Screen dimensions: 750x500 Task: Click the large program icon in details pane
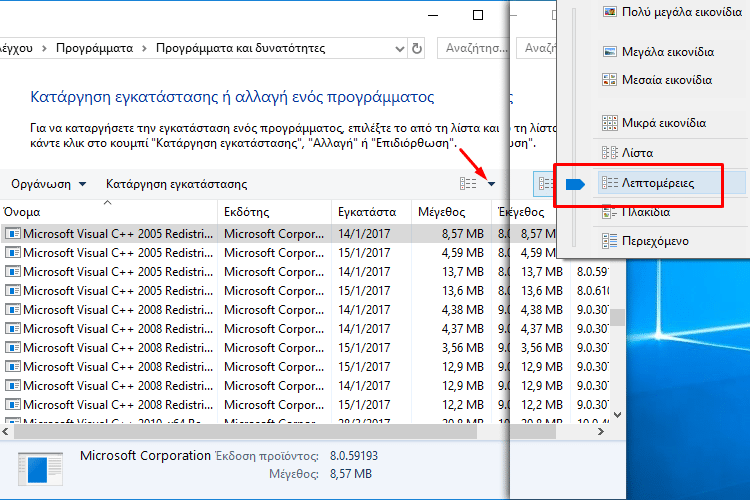[40, 469]
